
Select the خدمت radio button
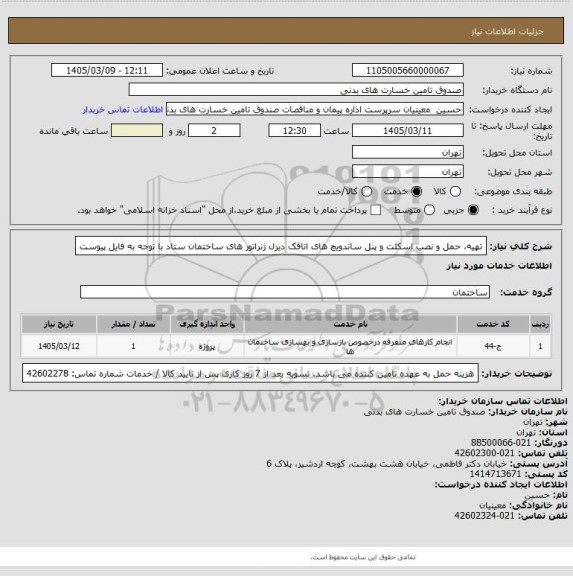[x=417, y=191]
